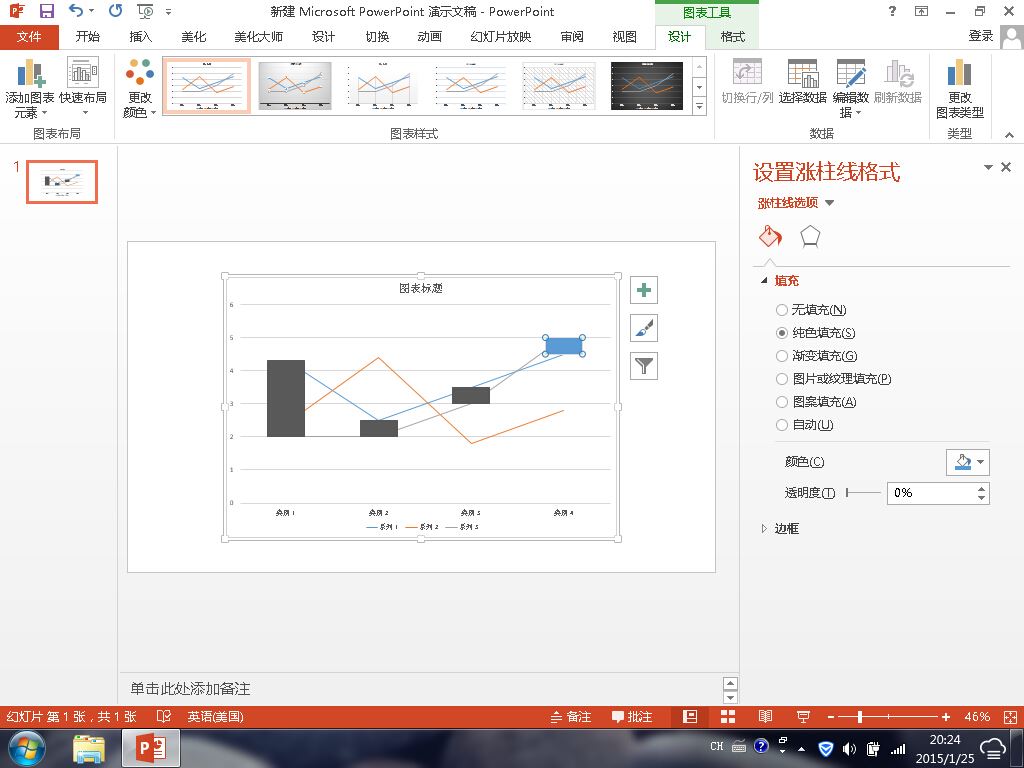Click zoom percentage 46%
The width and height of the screenshot is (1024, 768).
[977, 716]
